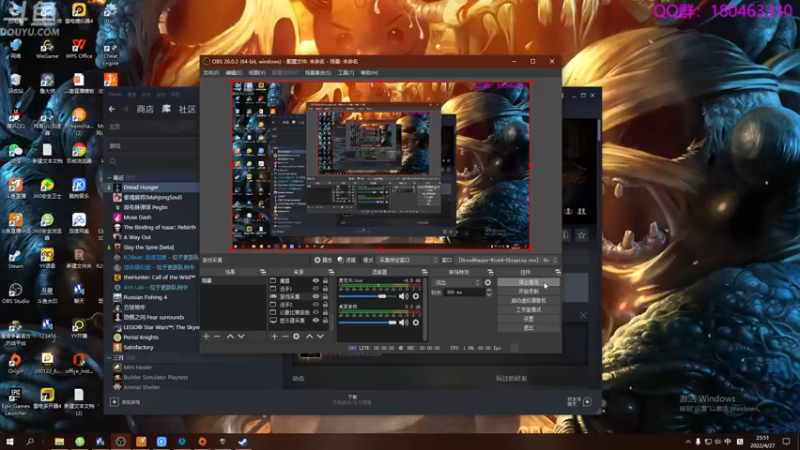
Task: Pop out the 场景 dock panel
Action: pos(263,272)
